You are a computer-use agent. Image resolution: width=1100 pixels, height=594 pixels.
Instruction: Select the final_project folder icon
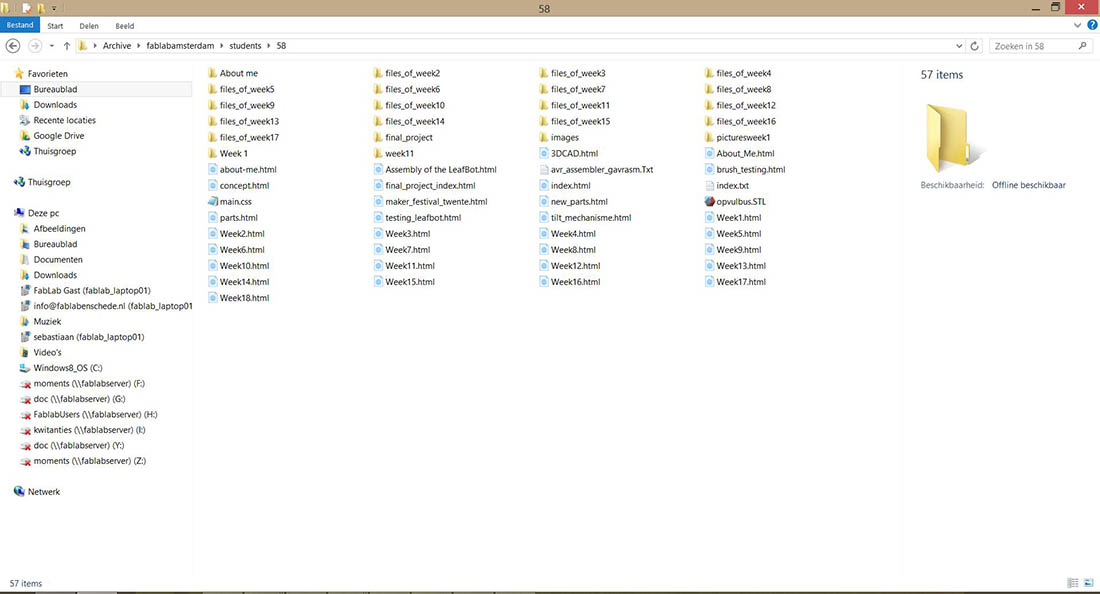pos(378,137)
